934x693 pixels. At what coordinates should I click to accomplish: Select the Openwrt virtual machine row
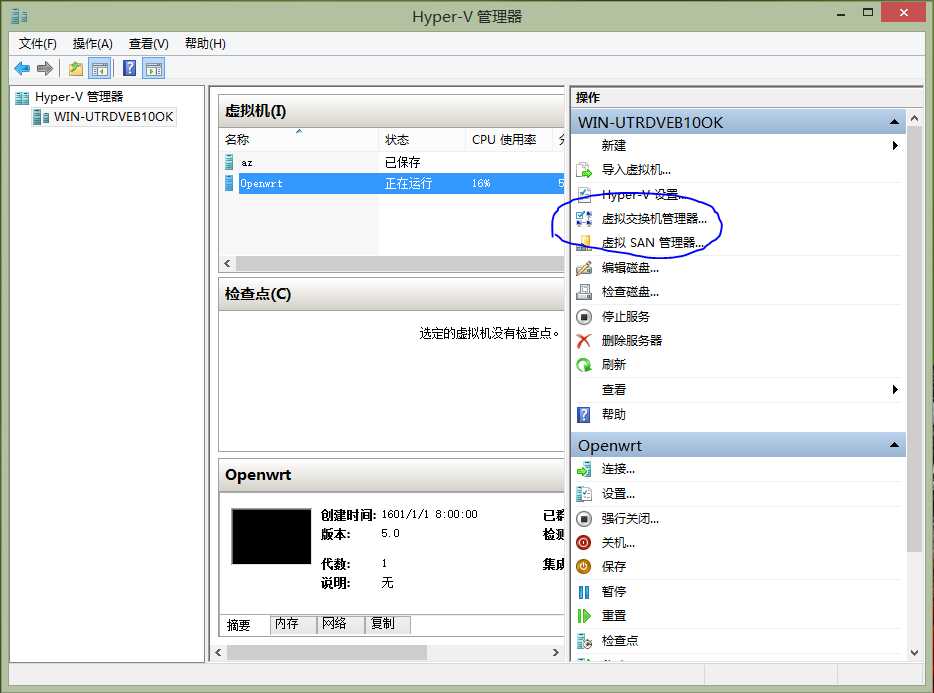[391, 184]
